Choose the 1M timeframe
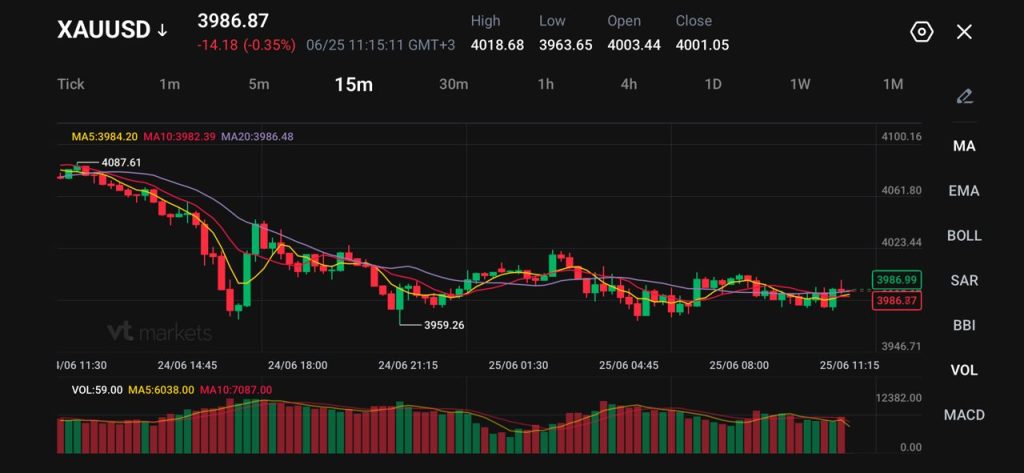Viewport: 1024px width, 473px height. [x=893, y=84]
